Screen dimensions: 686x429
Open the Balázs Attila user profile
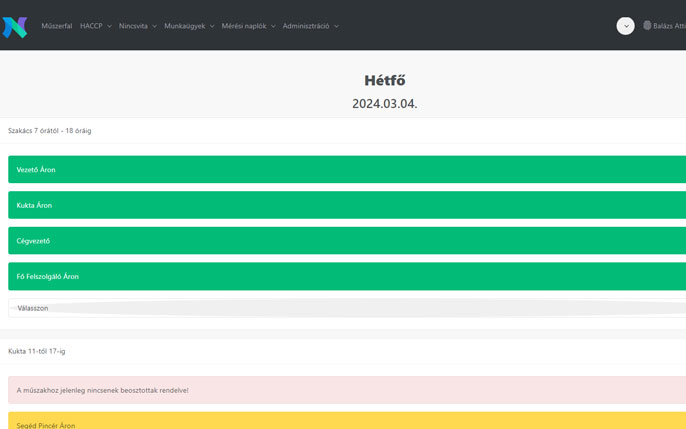click(x=668, y=26)
